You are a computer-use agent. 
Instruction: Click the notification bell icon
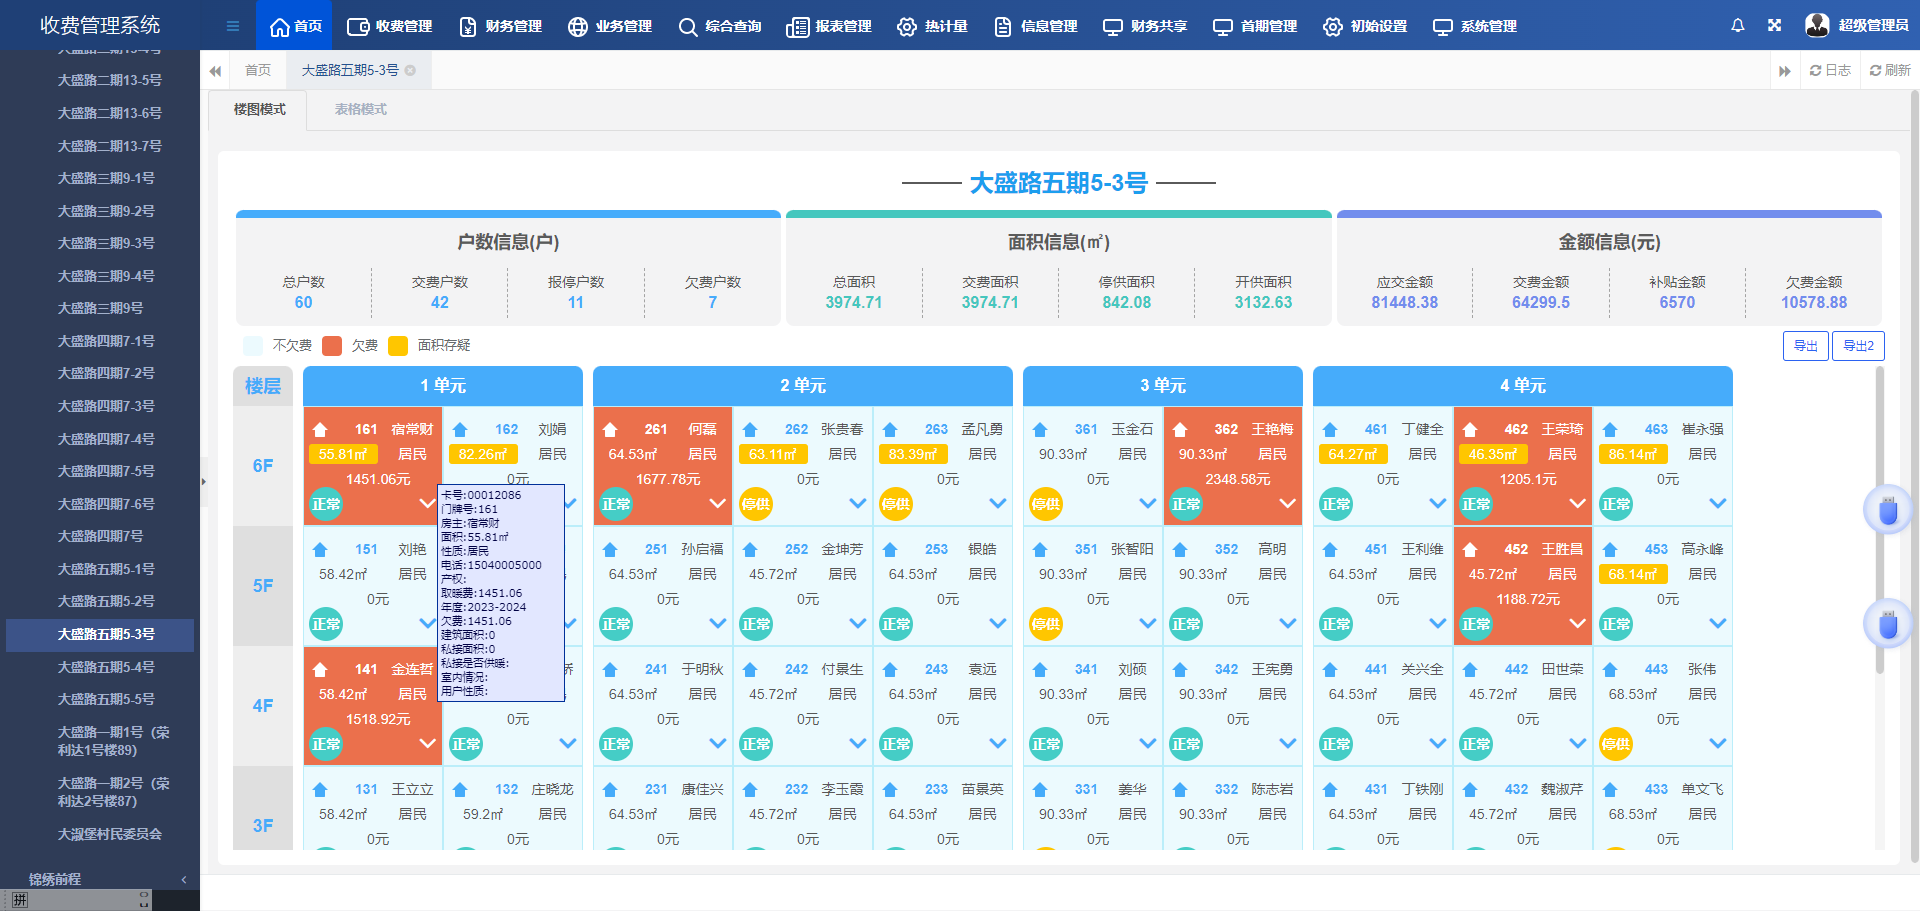click(1738, 25)
